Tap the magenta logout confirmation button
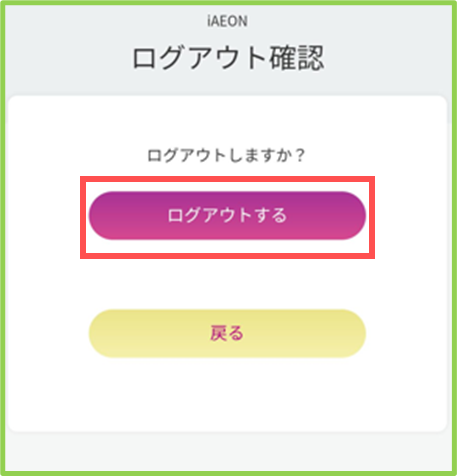 227,215
